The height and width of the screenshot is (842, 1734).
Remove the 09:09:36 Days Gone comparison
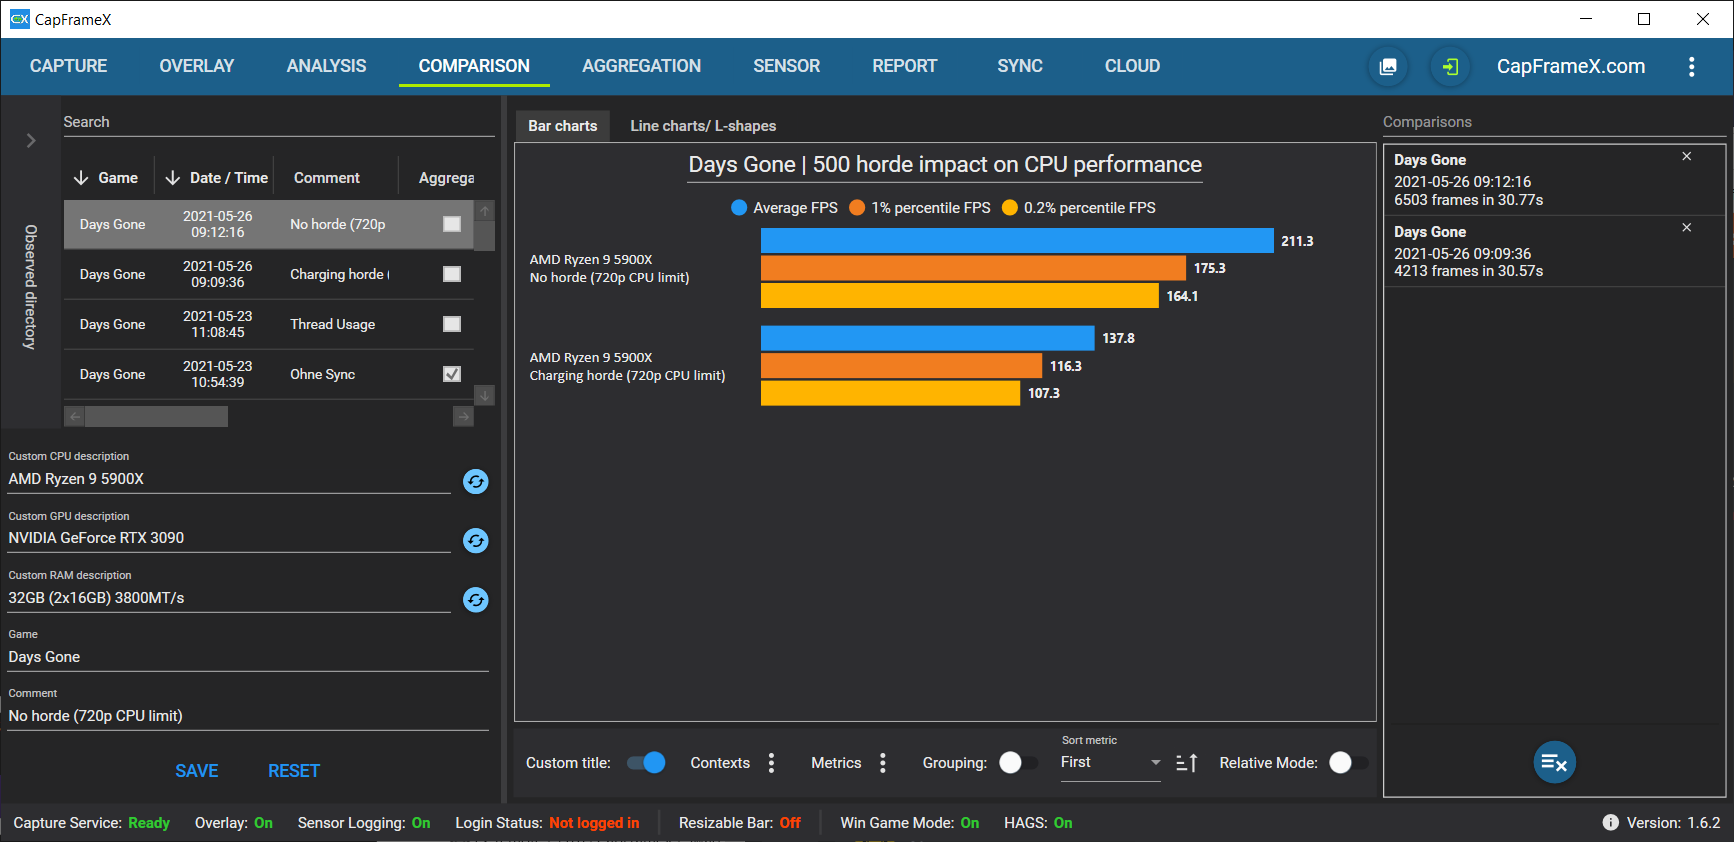pyautogui.click(x=1686, y=228)
